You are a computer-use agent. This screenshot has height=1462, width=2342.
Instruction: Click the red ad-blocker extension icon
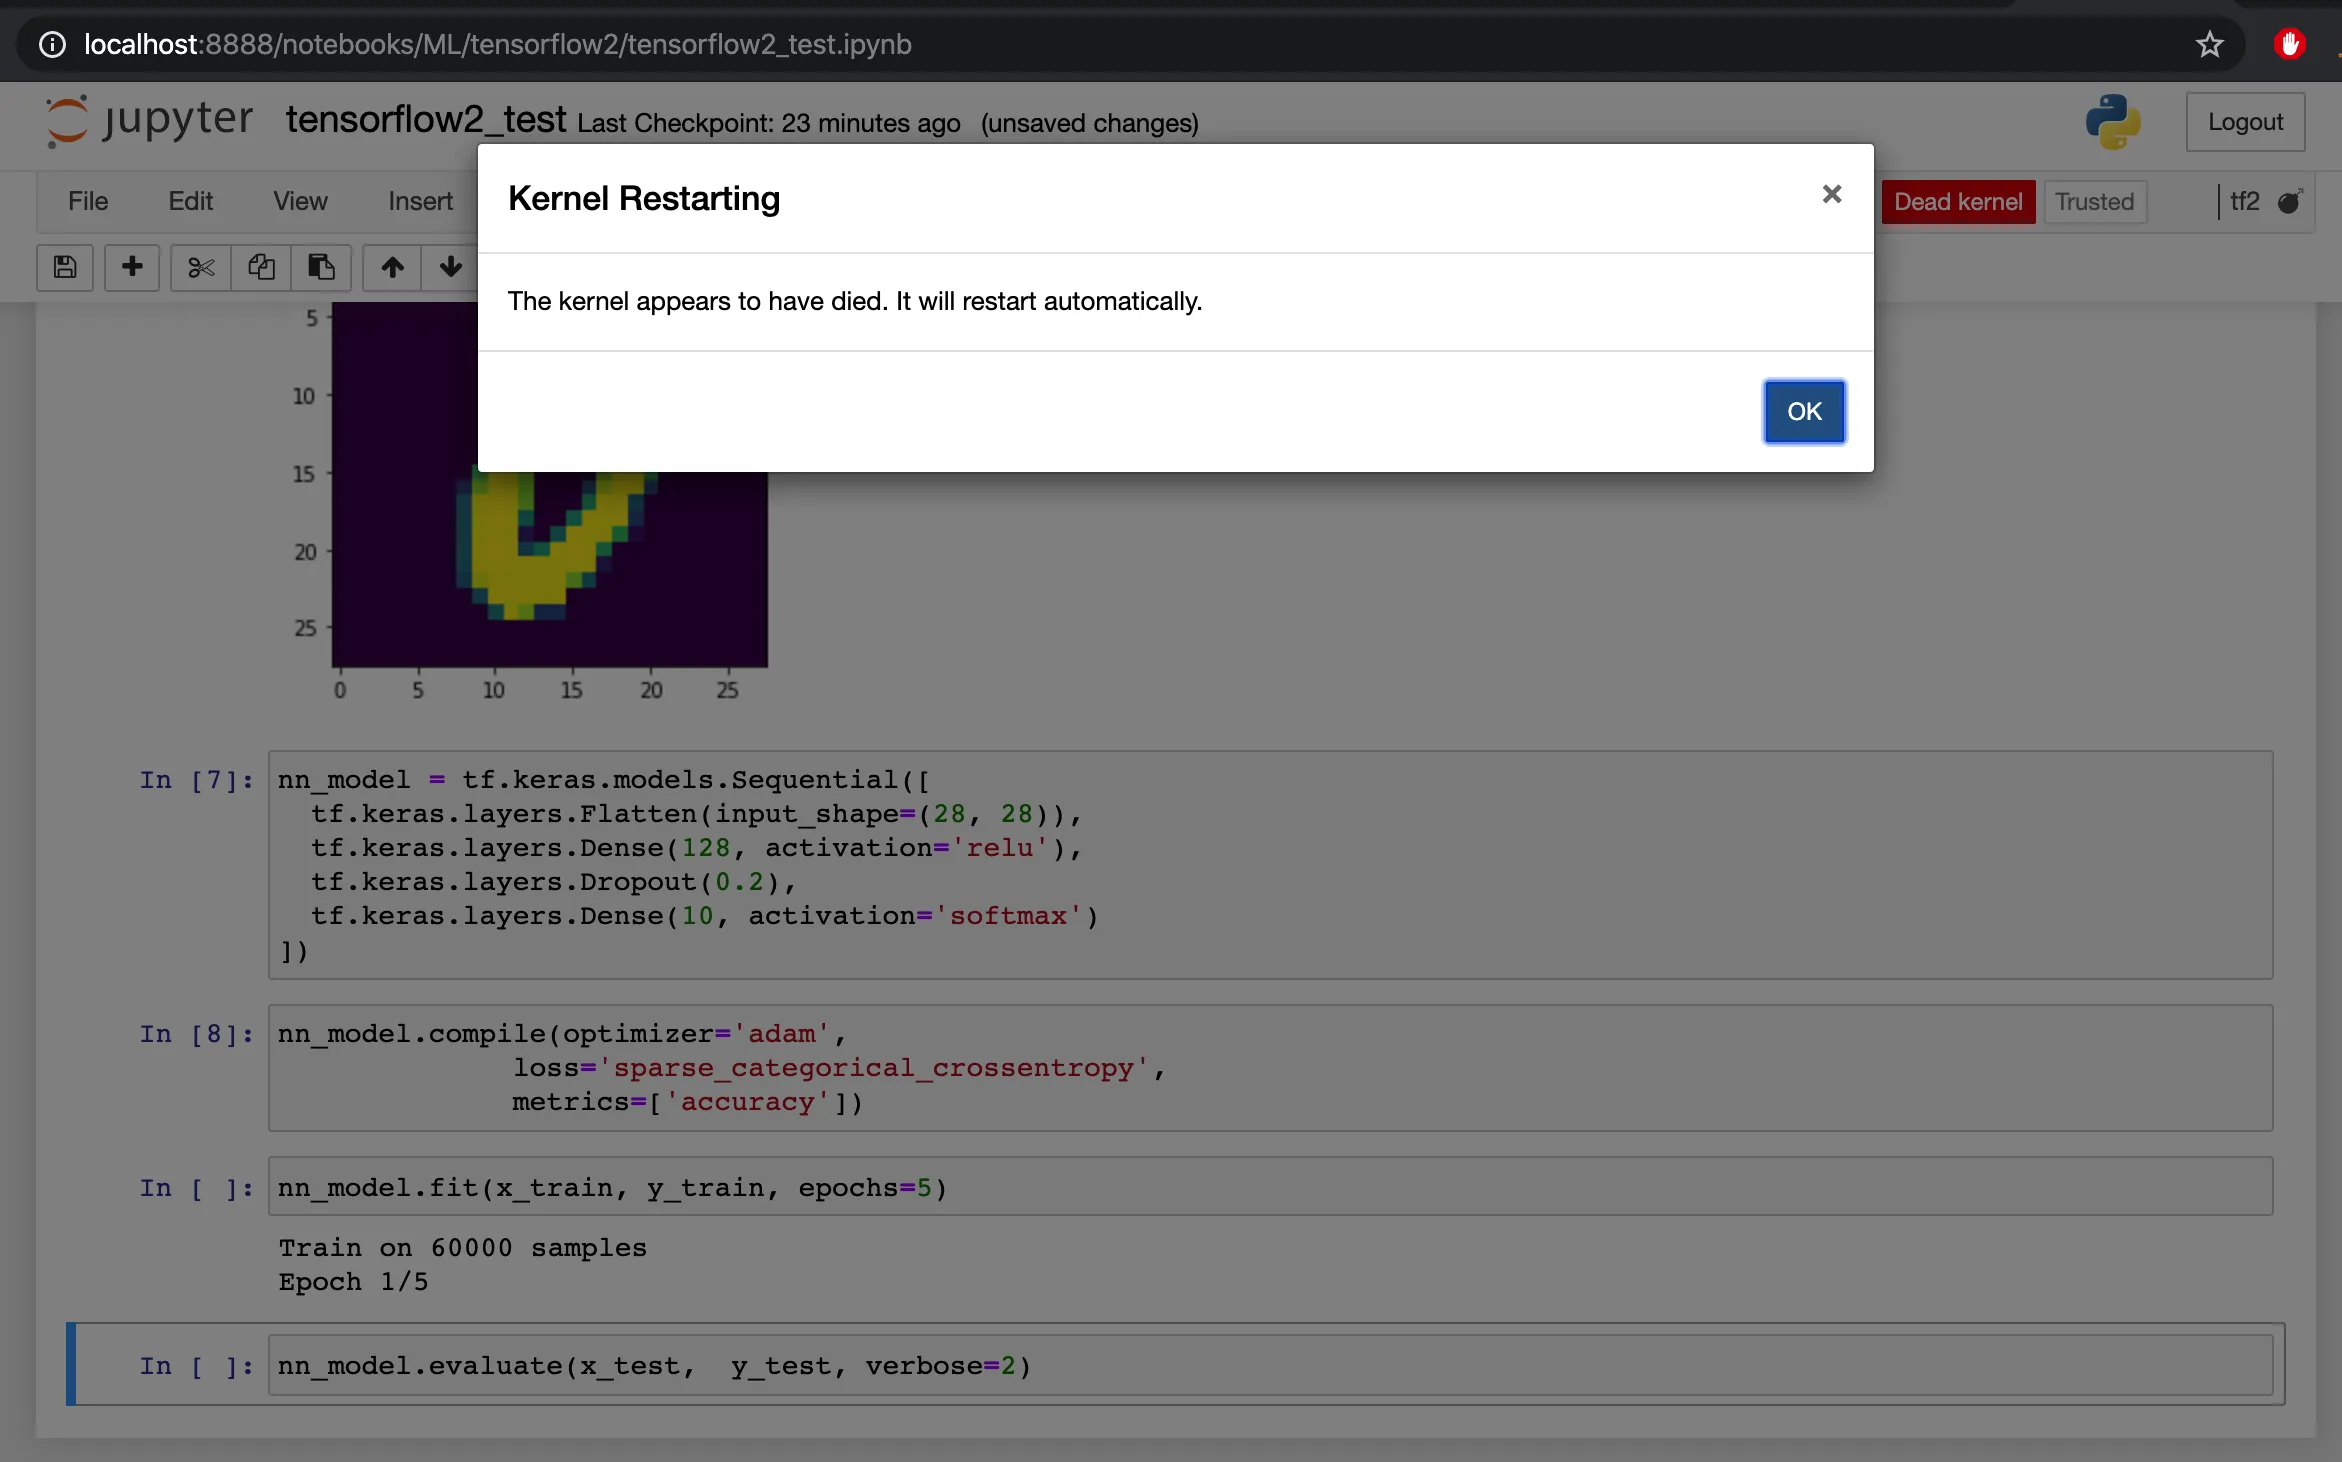(2289, 44)
